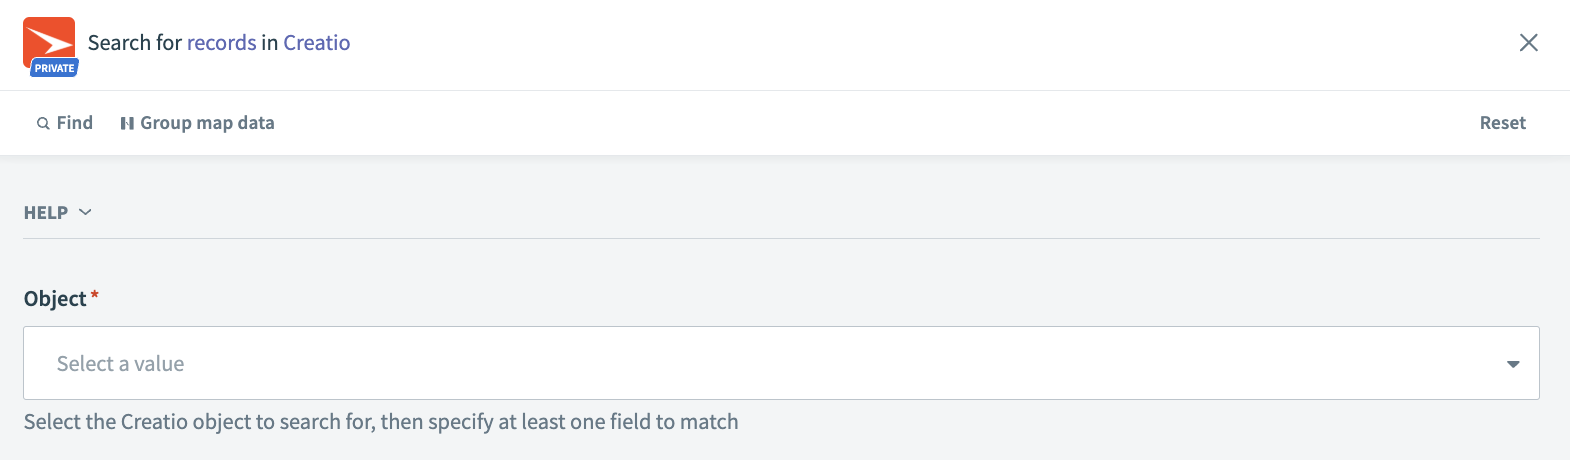Click the red required asterisk by Object
The height and width of the screenshot is (460, 1570).
pos(95,296)
